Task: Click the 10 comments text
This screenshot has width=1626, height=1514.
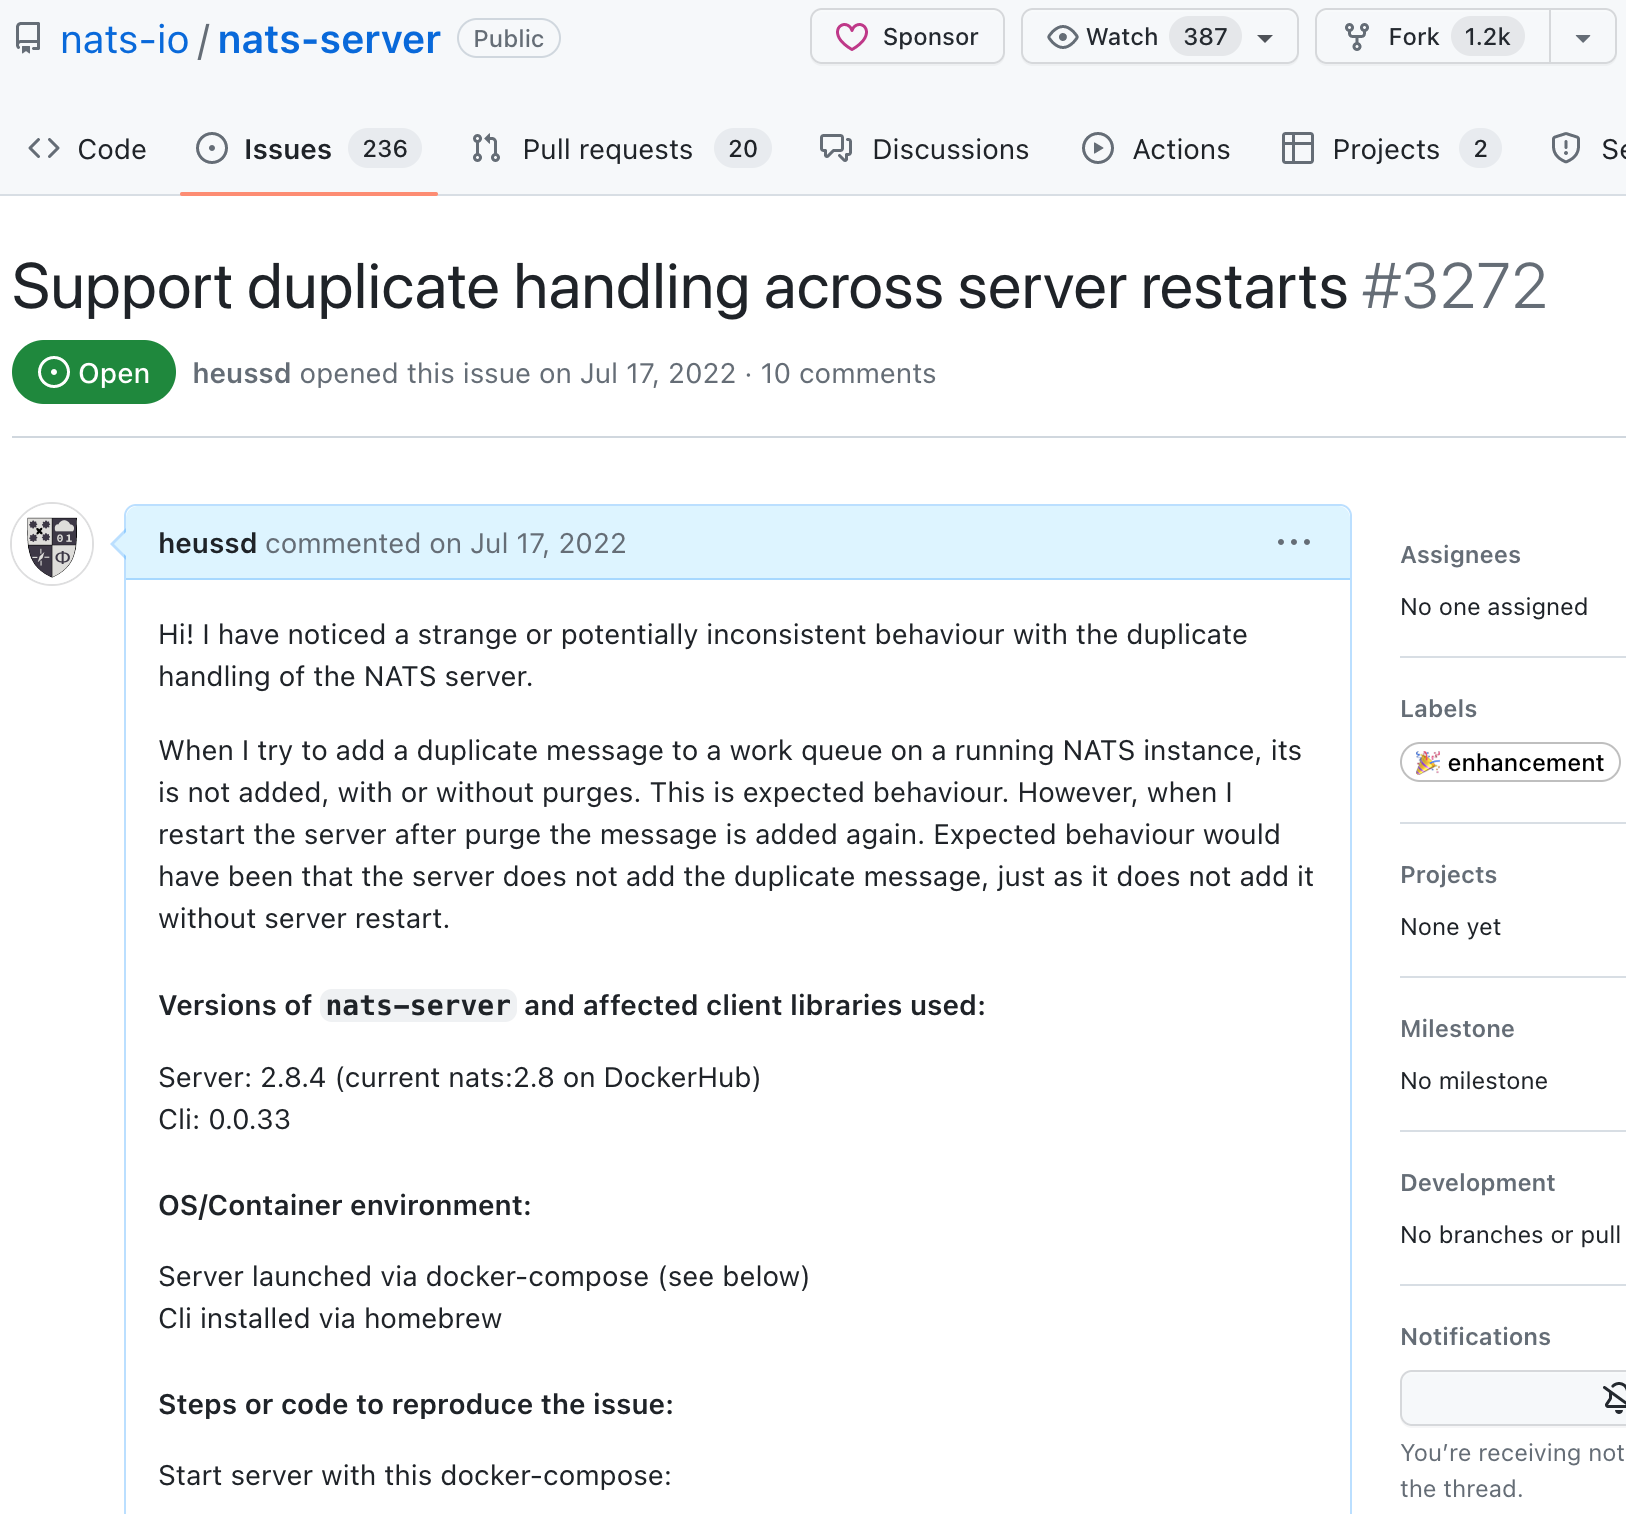Action: coord(848,373)
